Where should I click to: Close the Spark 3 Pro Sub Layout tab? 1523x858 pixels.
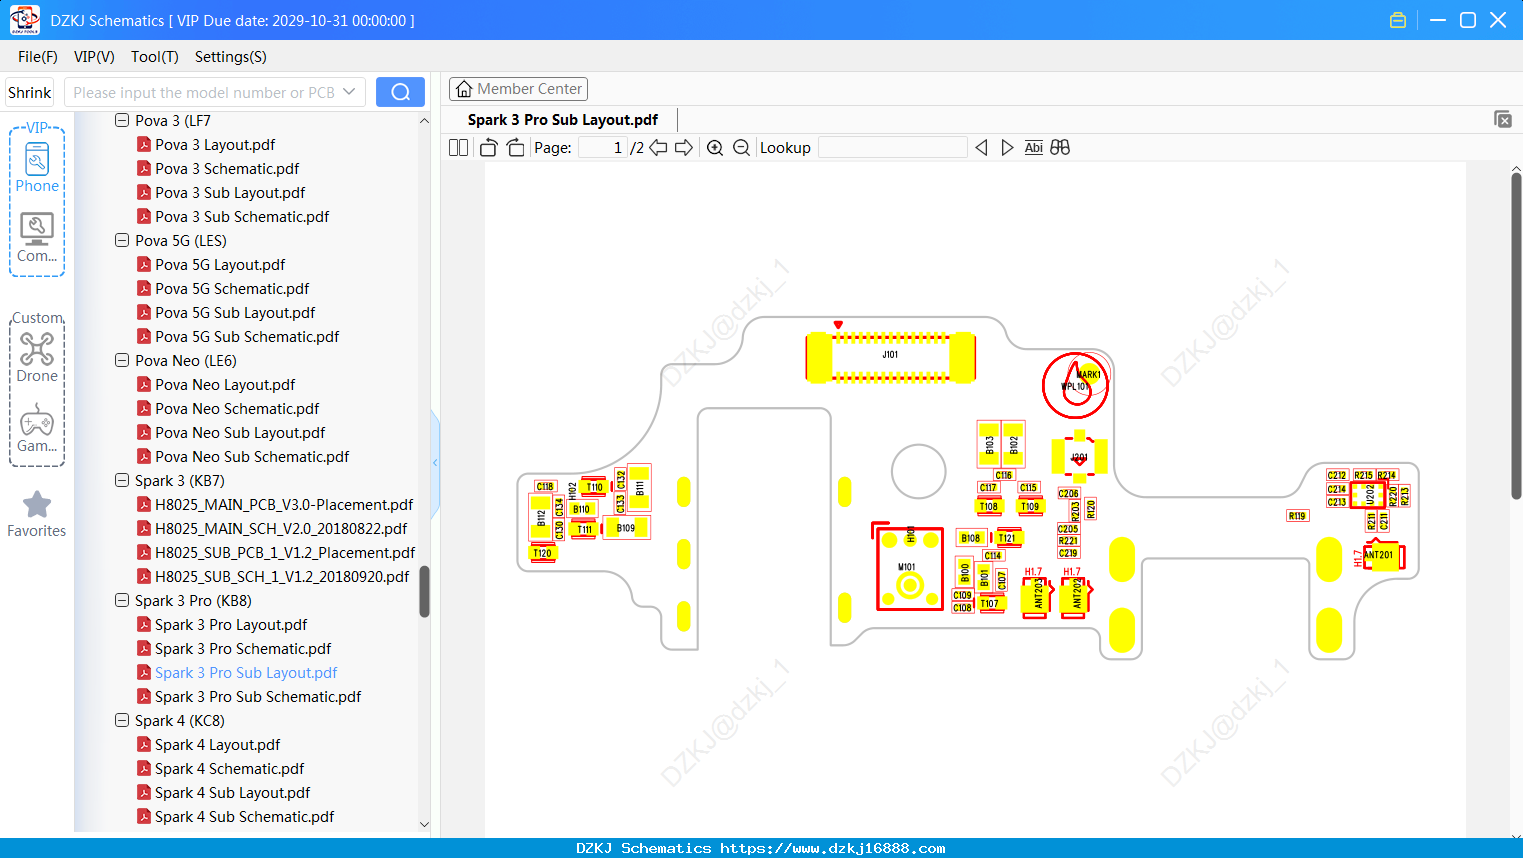pos(1502,119)
